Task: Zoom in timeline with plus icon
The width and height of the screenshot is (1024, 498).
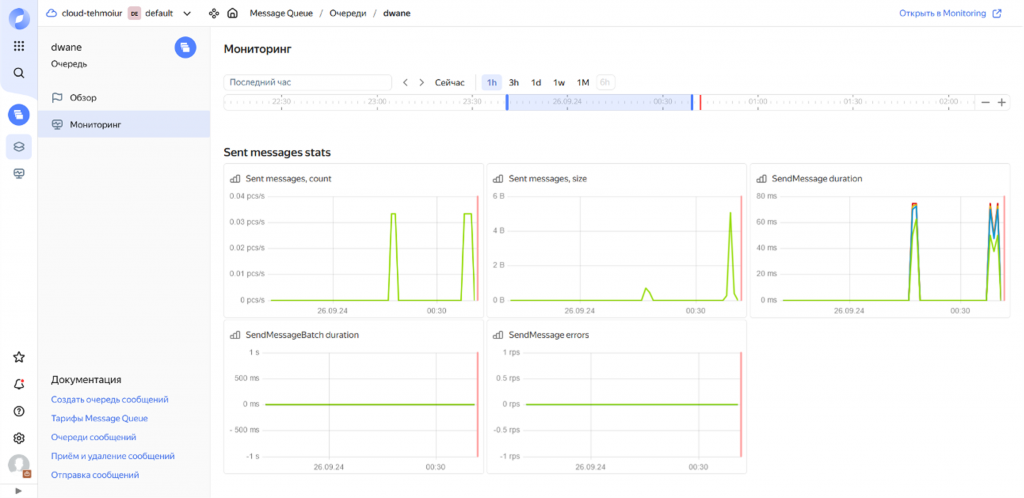Action: [1001, 102]
